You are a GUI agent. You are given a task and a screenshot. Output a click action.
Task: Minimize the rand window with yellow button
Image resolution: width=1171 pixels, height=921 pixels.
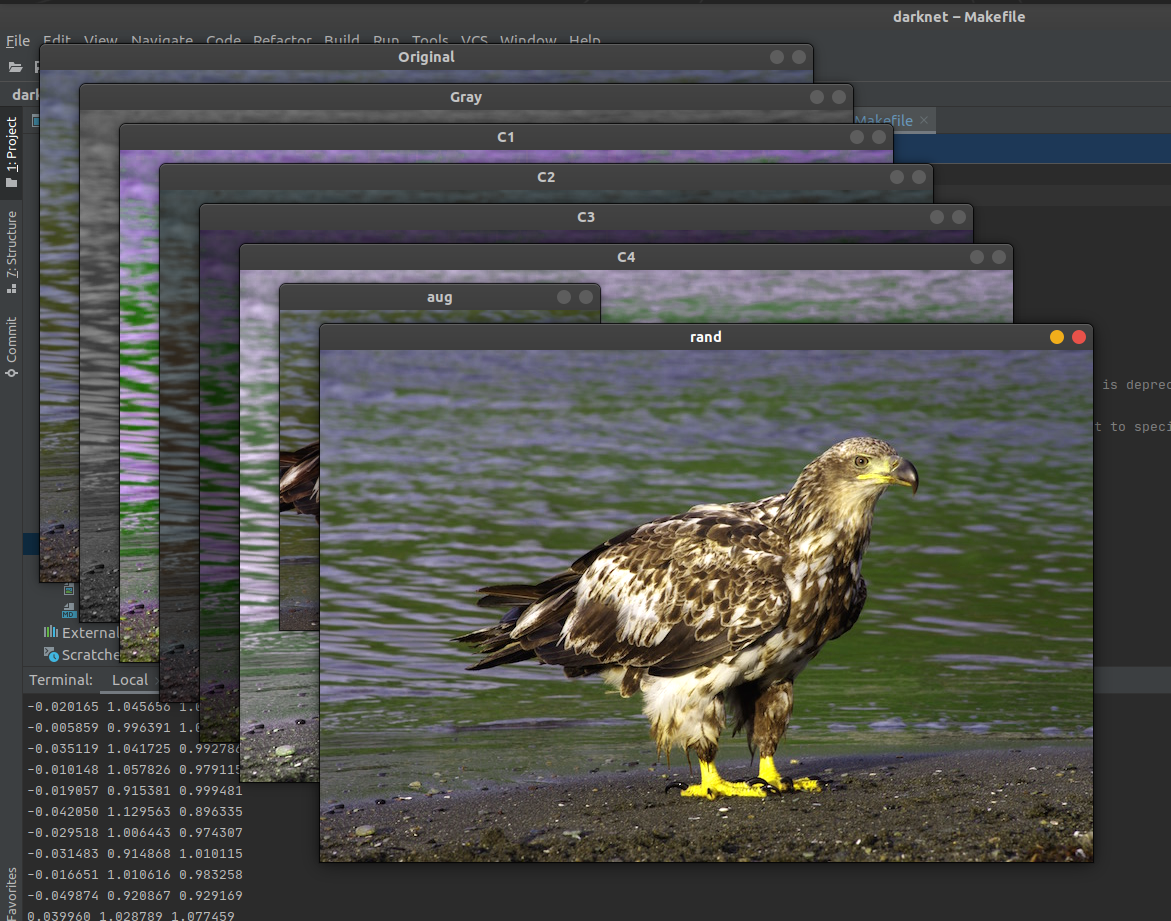[x=1057, y=337]
